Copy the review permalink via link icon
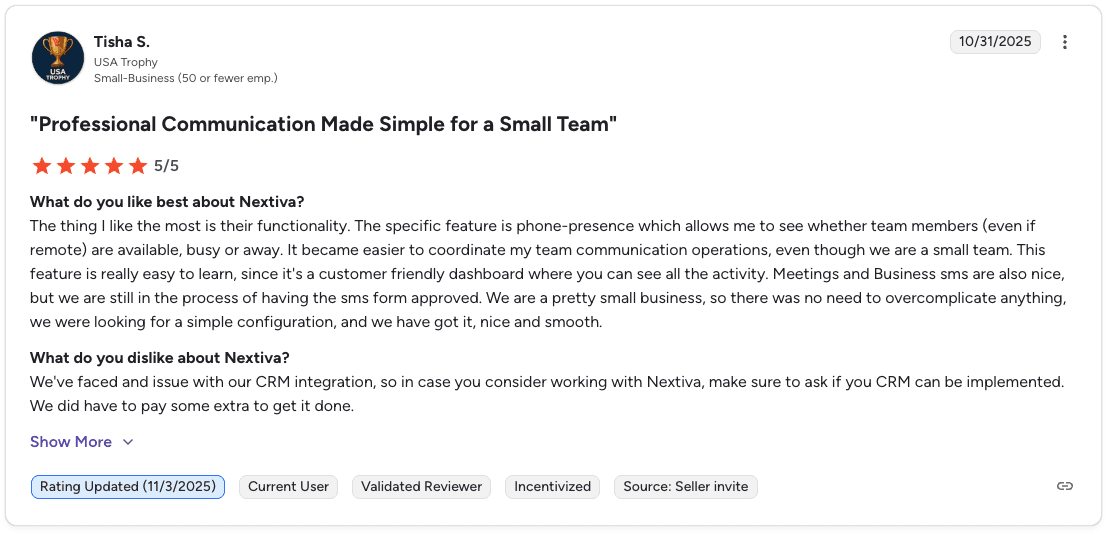1109x535 pixels. (1065, 487)
